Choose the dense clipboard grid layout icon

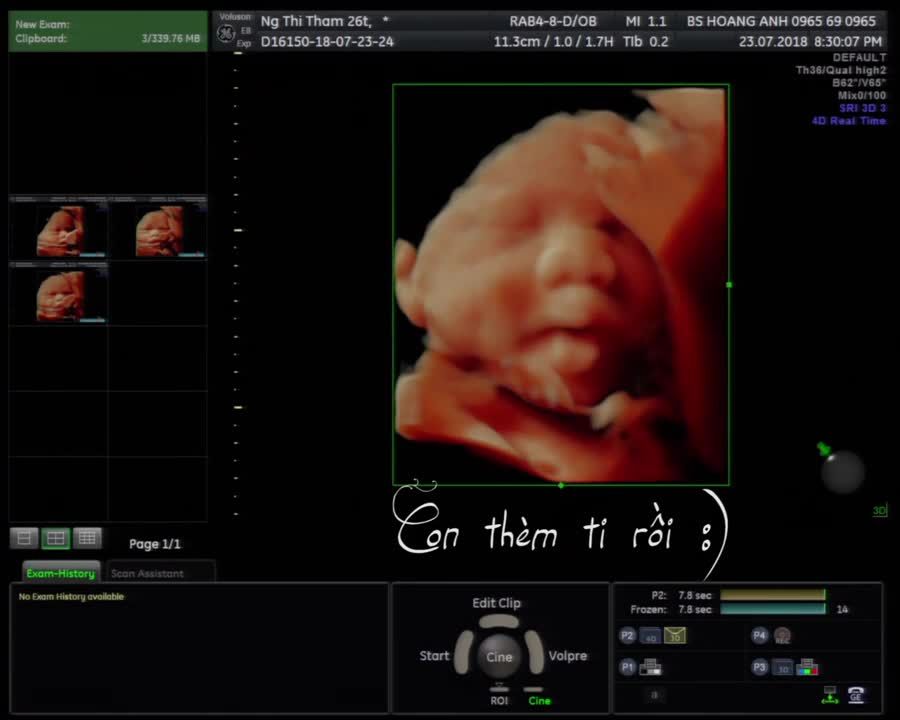coord(87,538)
